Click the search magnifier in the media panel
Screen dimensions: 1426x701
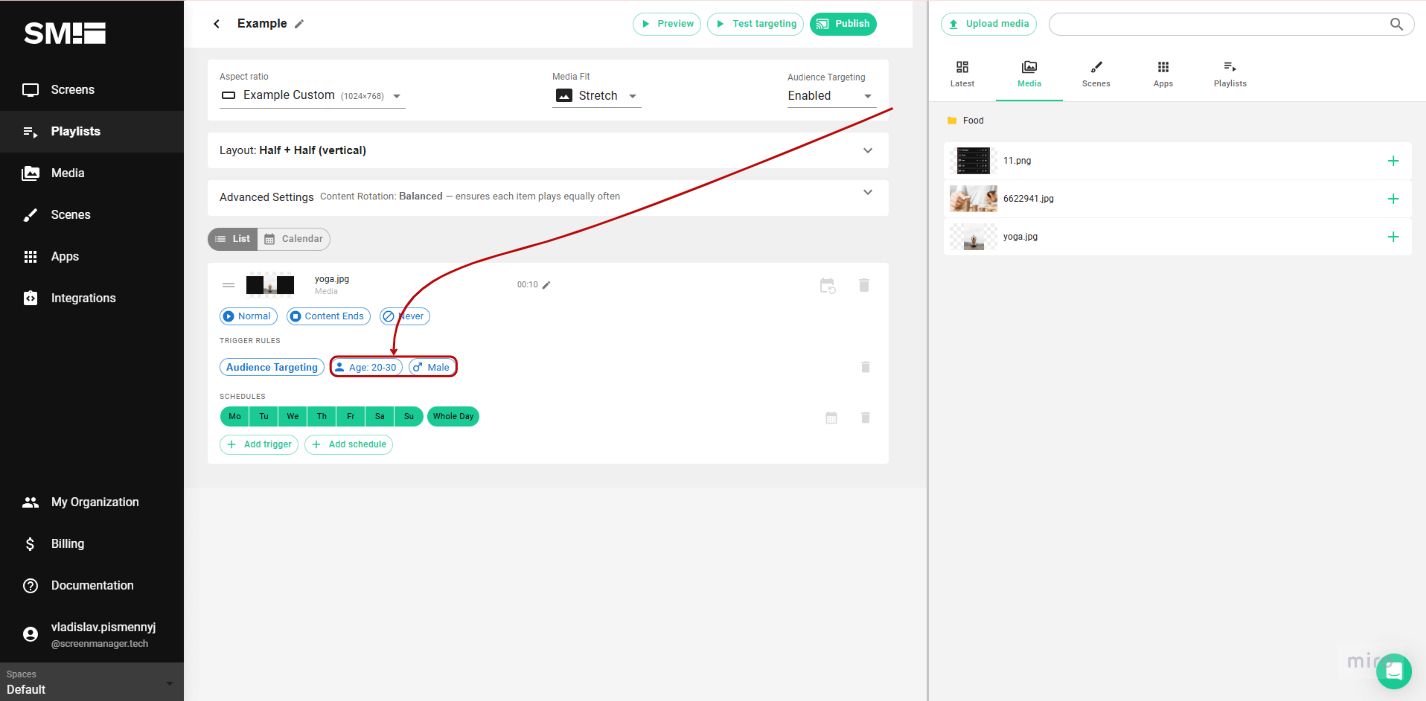coord(1396,24)
